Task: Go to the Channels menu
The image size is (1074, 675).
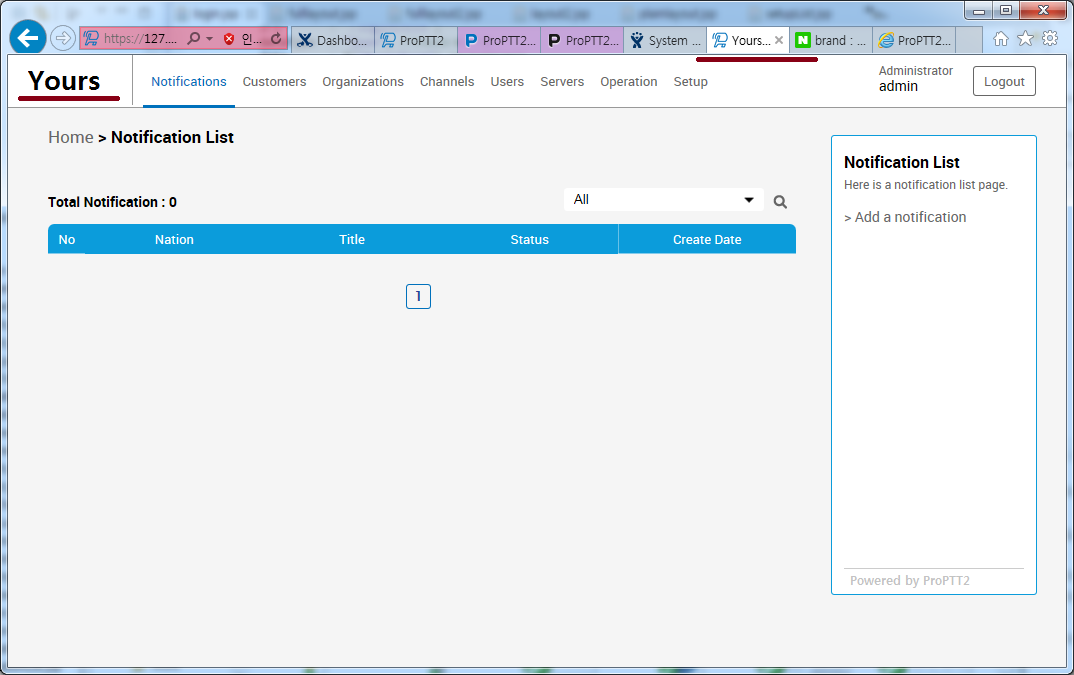Action: (447, 82)
